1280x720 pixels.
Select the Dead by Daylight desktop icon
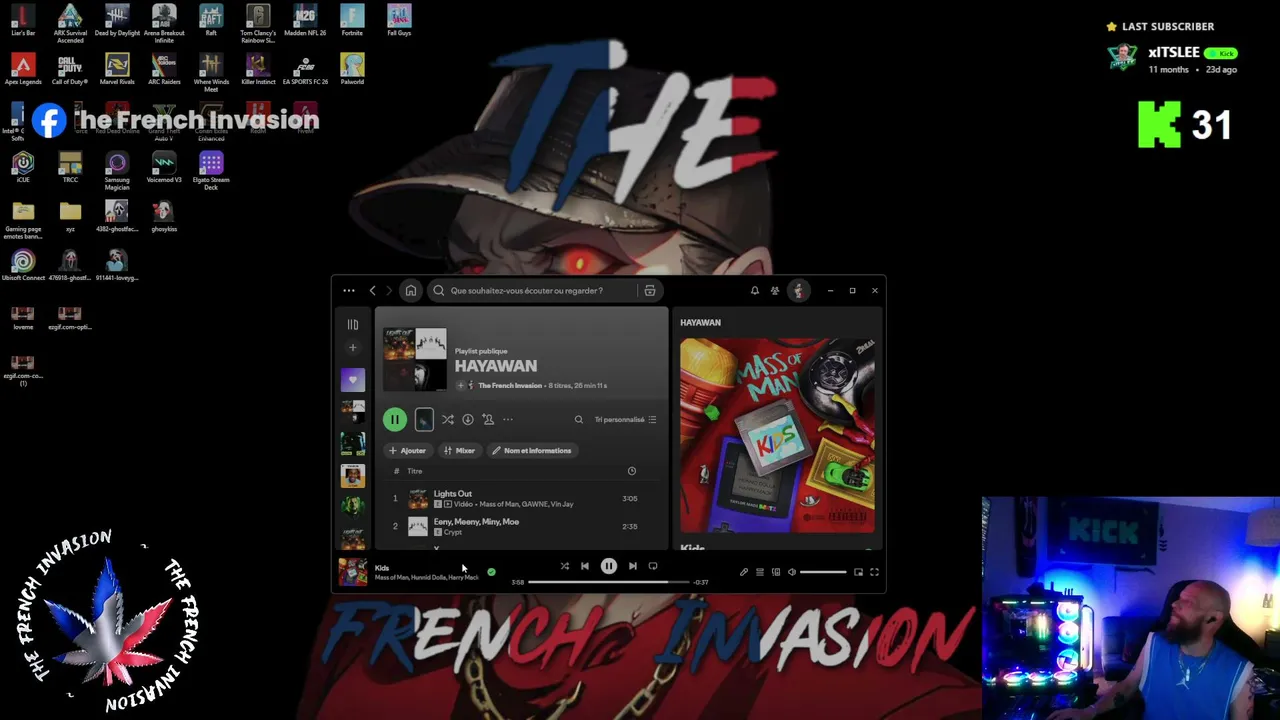coord(117,20)
